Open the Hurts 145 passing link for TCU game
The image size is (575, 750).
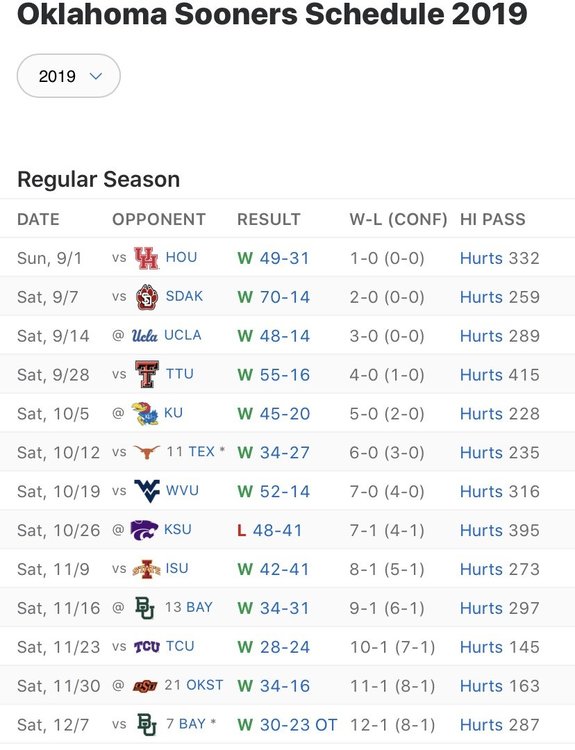(499, 647)
